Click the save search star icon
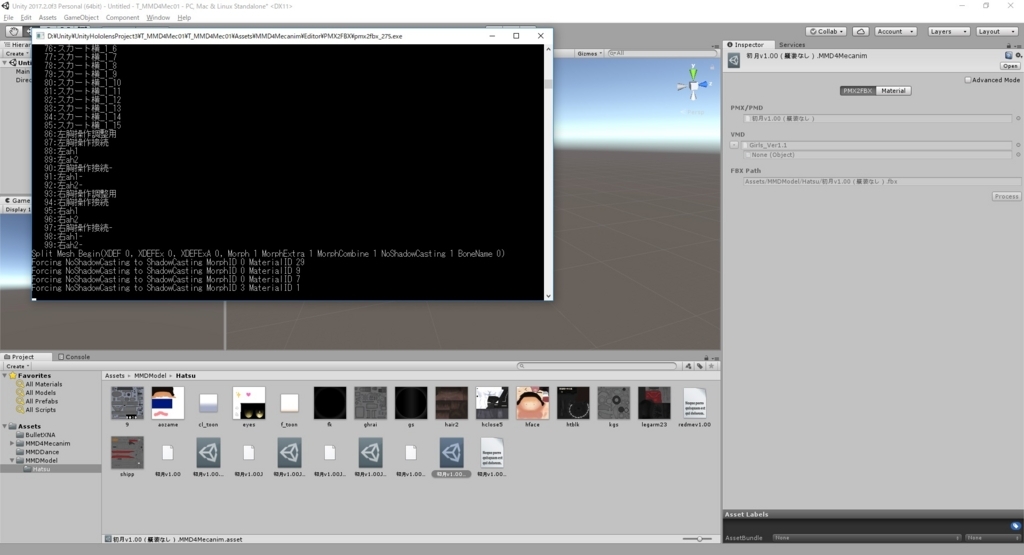This screenshot has height=555, width=1024. (x=711, y=366)
